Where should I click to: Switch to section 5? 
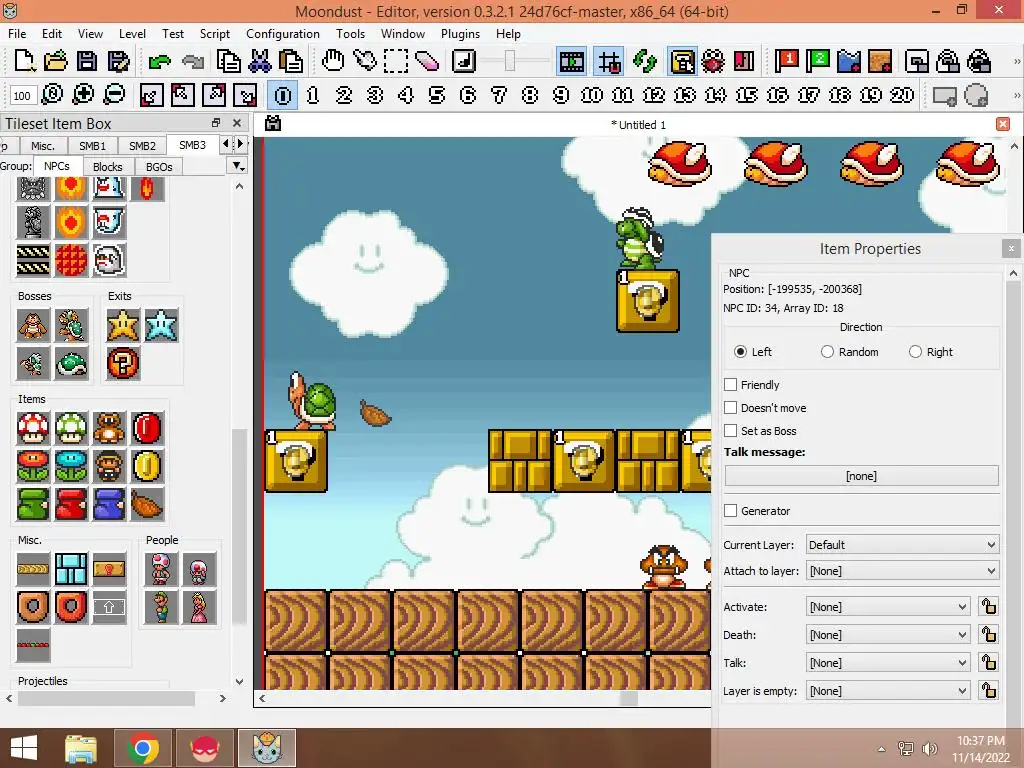(x=437, y=95)
